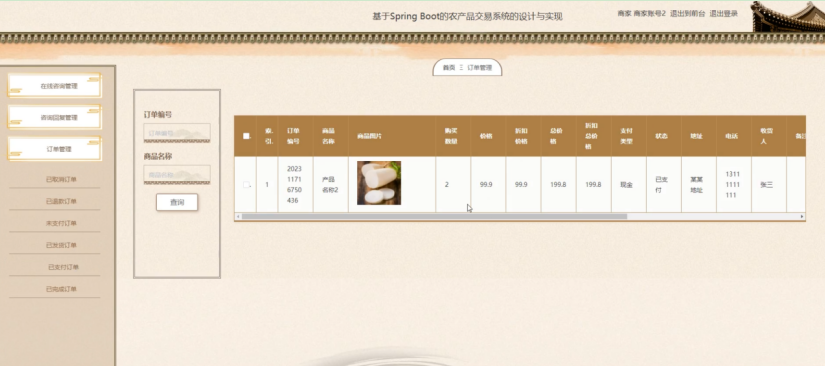
Task: Toggle the select-all checkbox in table header
Action: [x=246, y=136]
